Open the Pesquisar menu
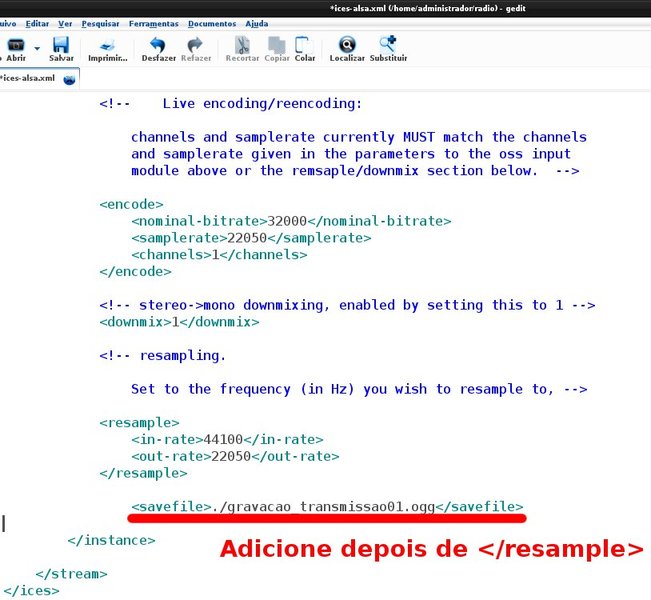 click(100, 23)
